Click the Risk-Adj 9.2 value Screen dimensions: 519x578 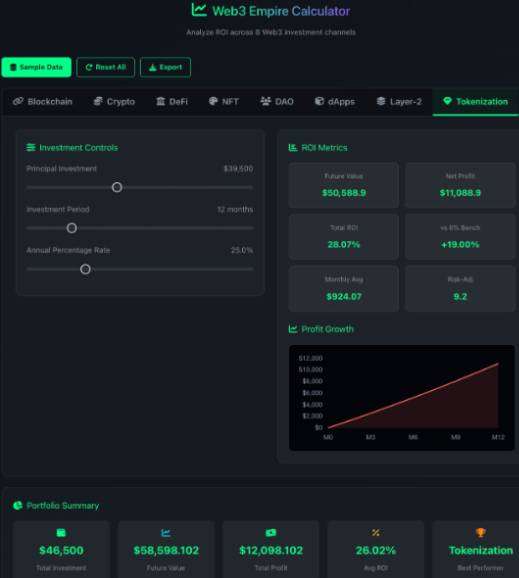click(x=460, y=296)
